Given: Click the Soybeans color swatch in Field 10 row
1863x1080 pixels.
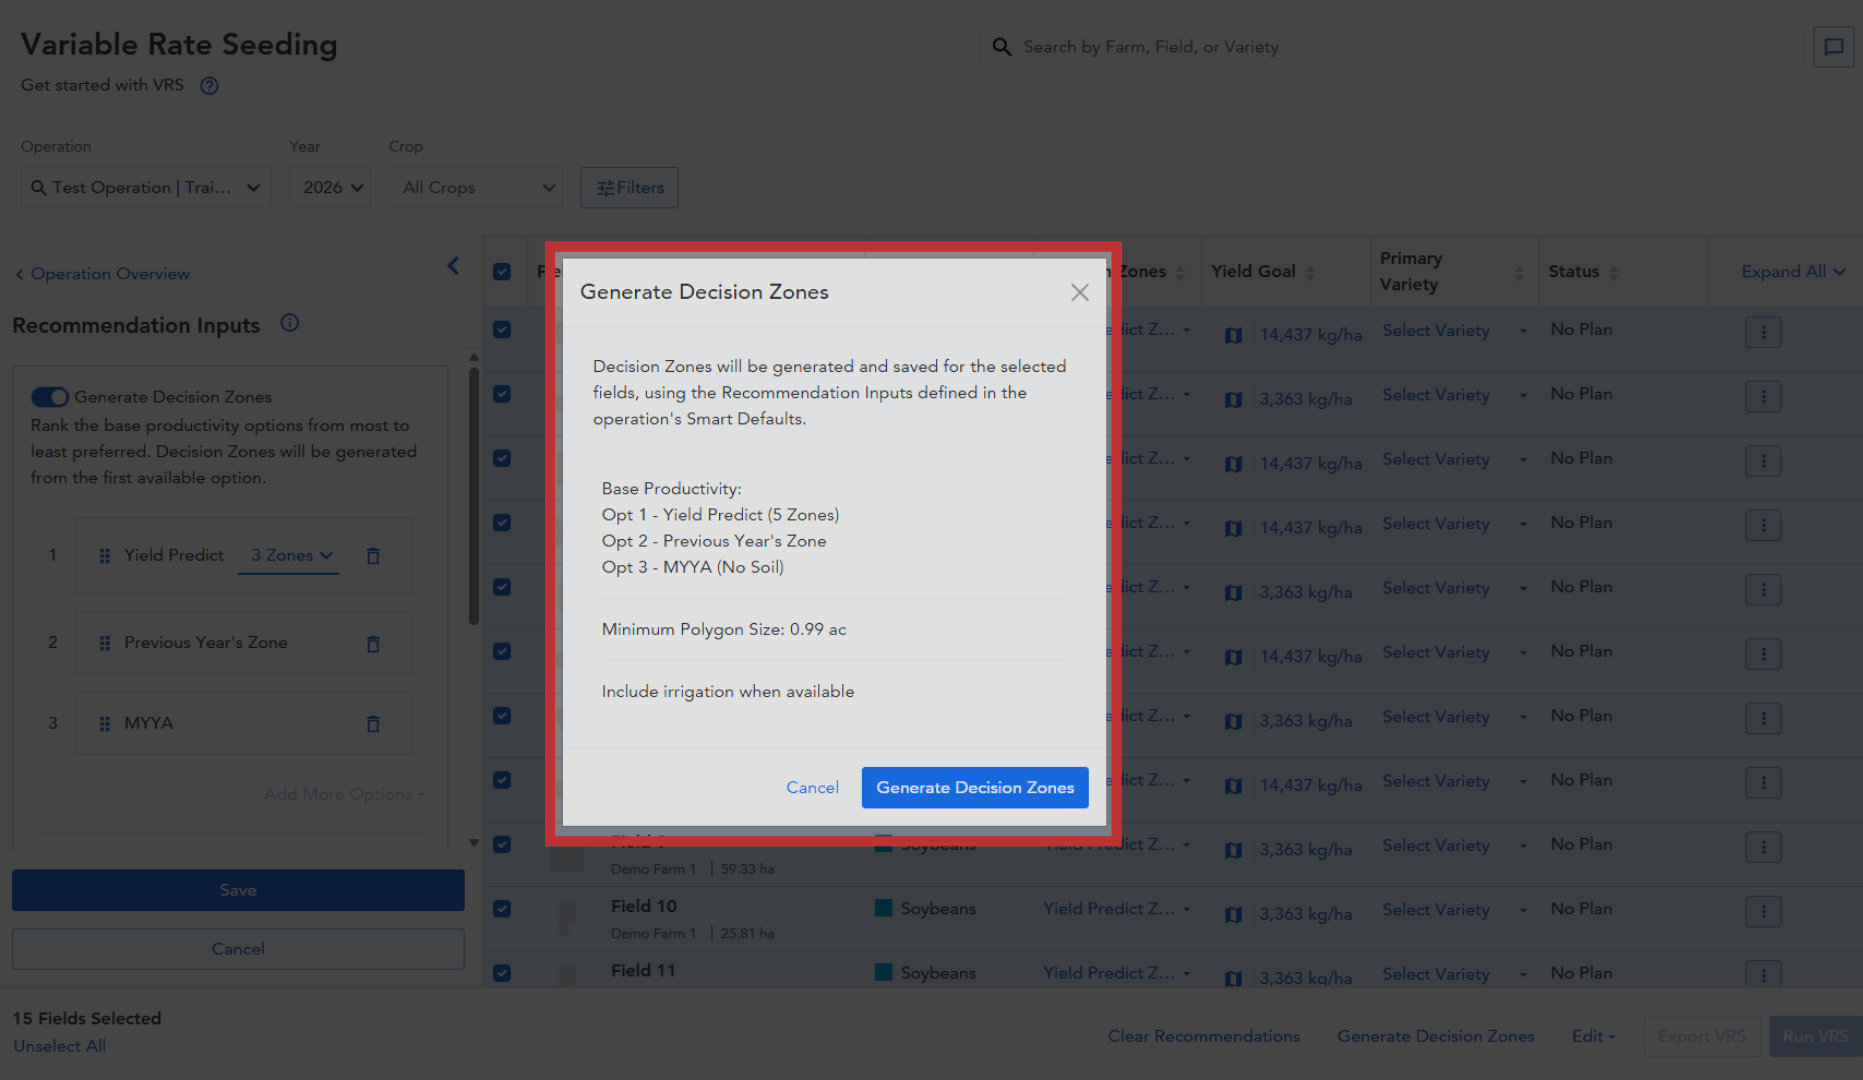Looking at the screenshot, I should click(x=883, y=908).
